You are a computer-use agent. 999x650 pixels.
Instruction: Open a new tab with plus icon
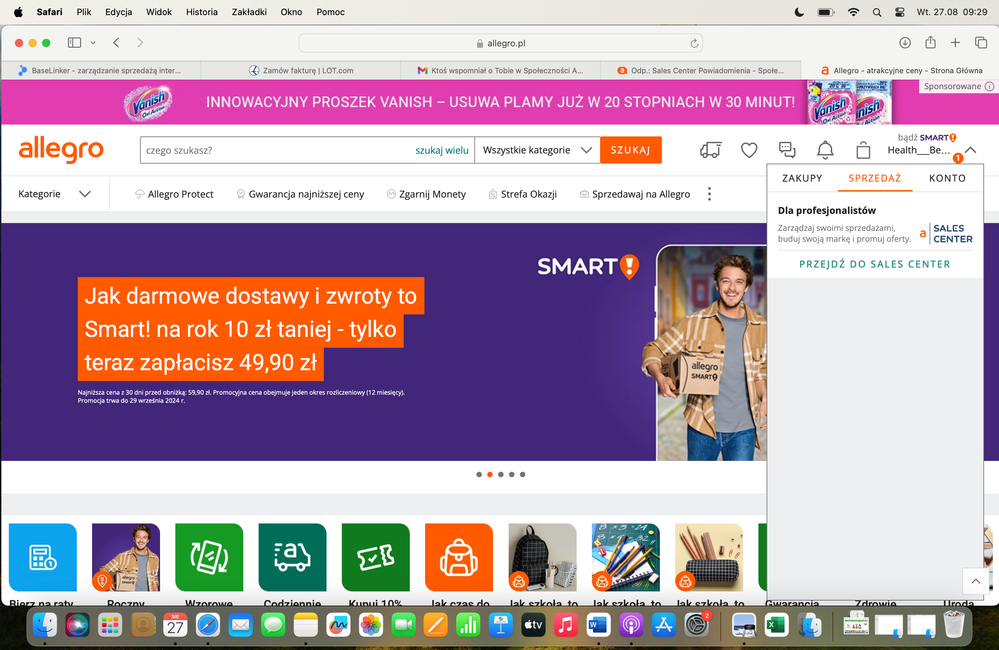(x=955, y=43)
